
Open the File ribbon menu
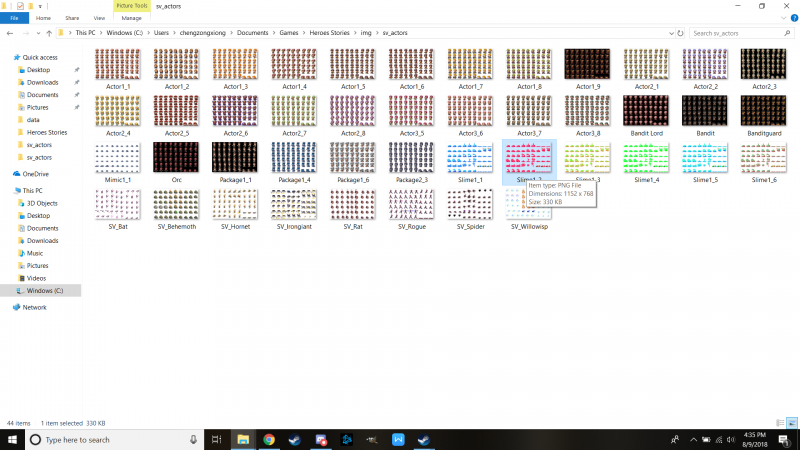pos(14,18)
